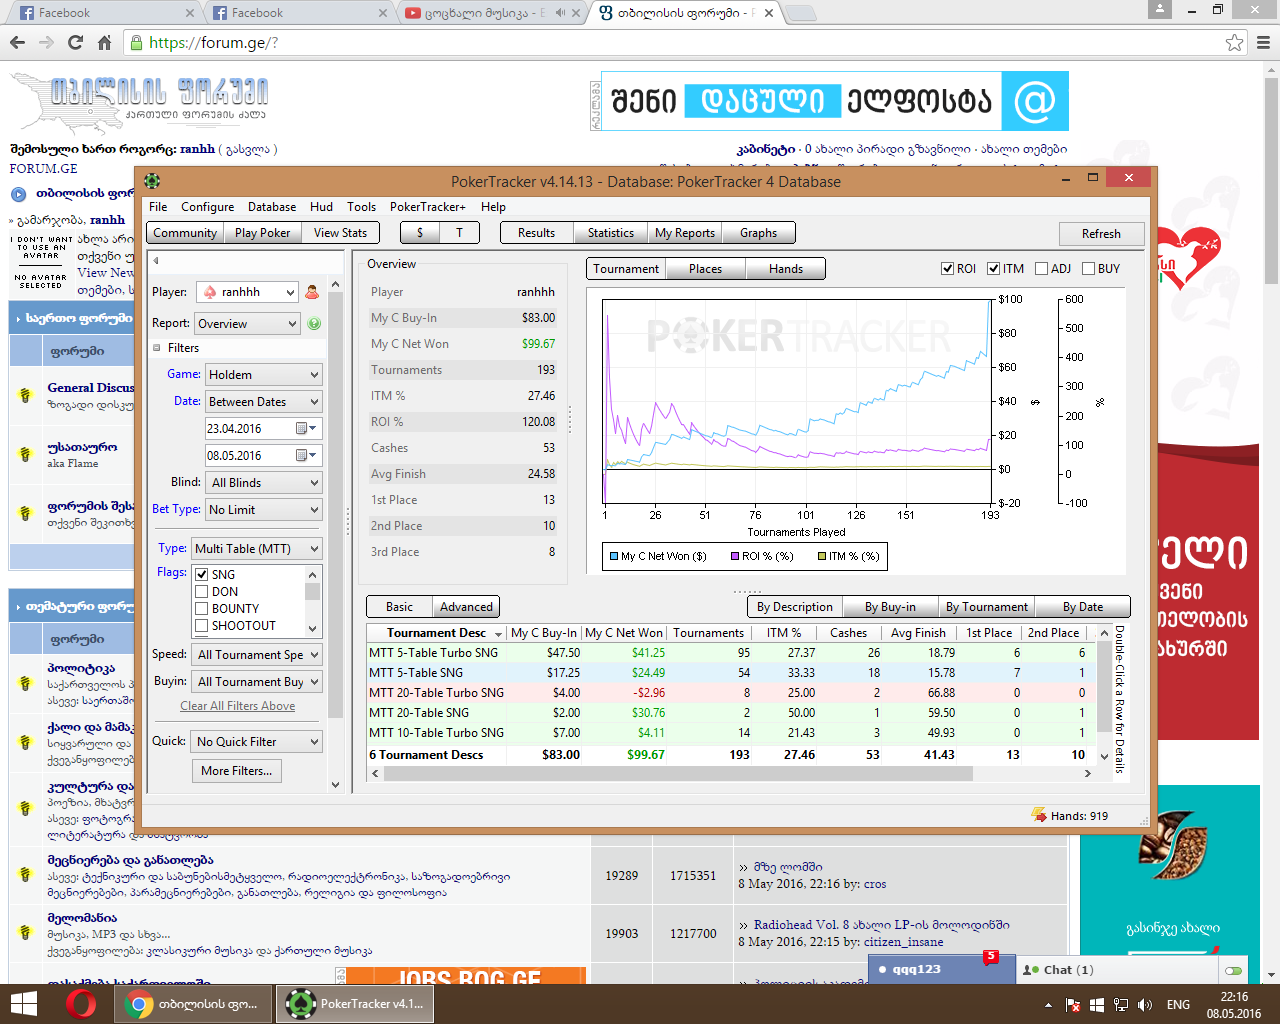Click the Action Center flag tray icon
The width and height of the screenshot is (1280, 1024).
(x=1073, y=1005)
